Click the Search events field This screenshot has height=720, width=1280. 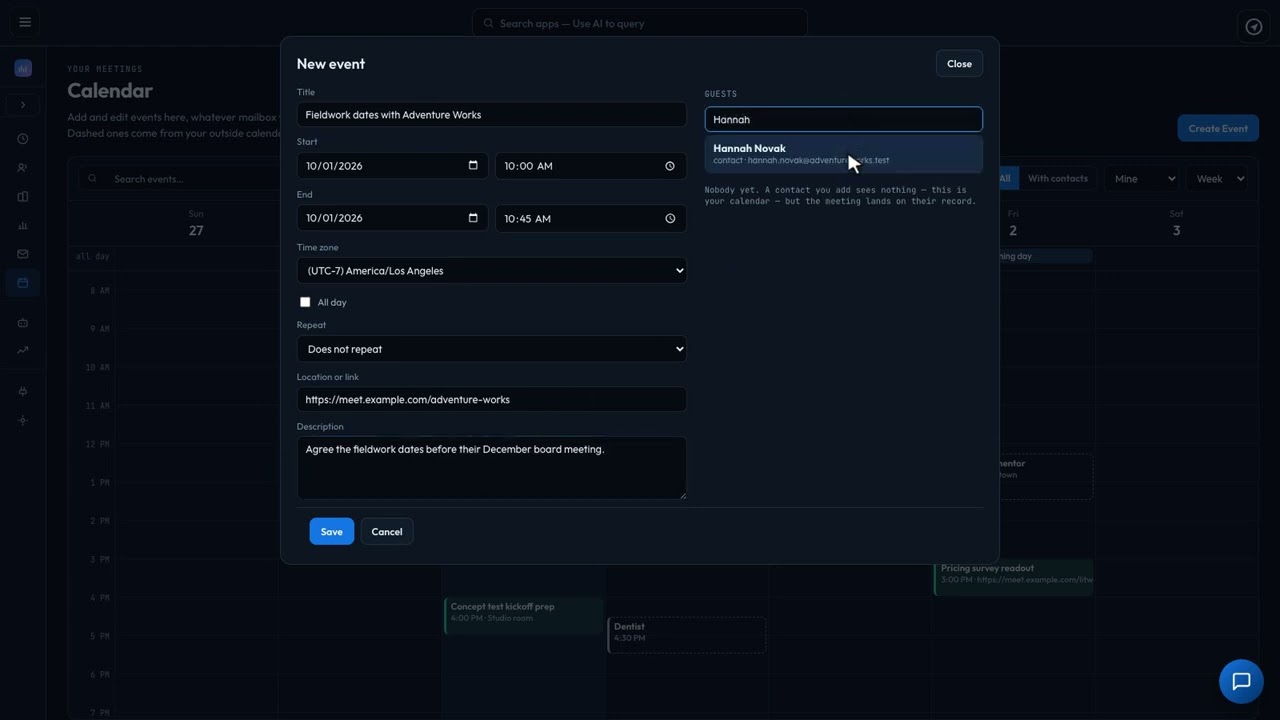[180, 179]
